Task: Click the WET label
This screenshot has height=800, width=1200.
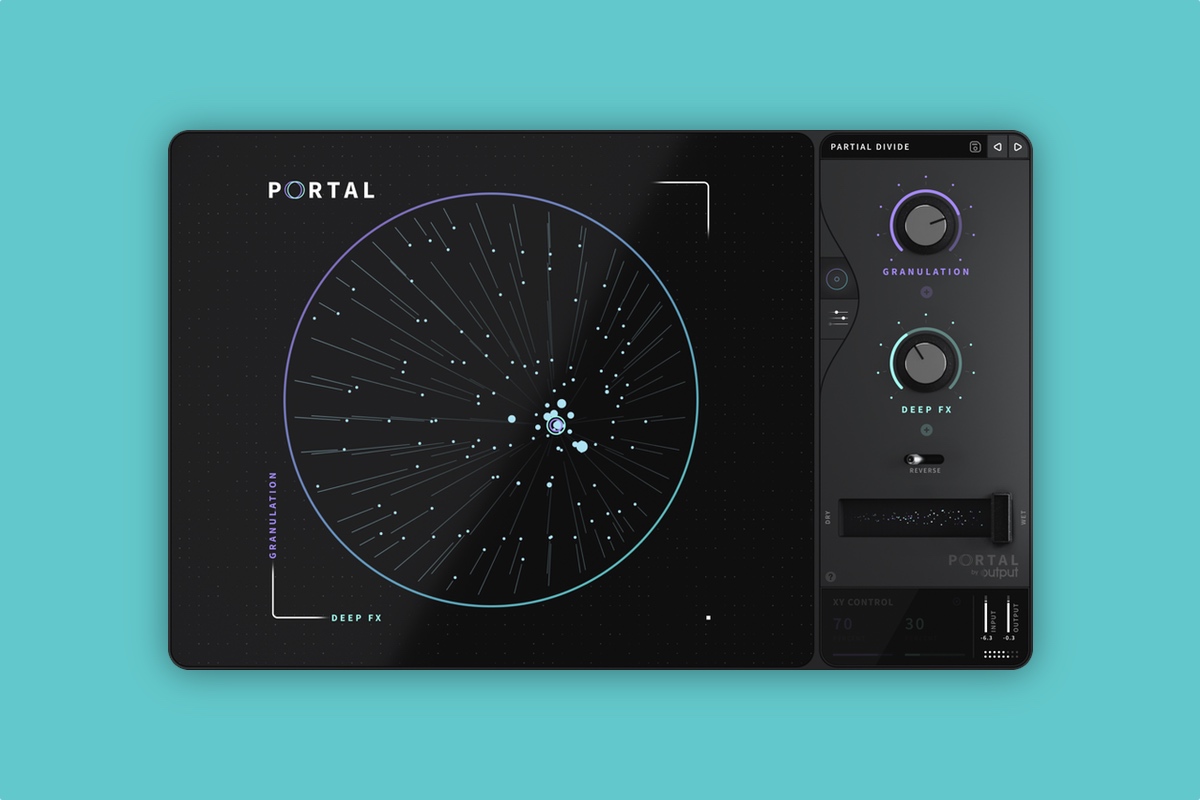Action: click(x=1023, y=517)
